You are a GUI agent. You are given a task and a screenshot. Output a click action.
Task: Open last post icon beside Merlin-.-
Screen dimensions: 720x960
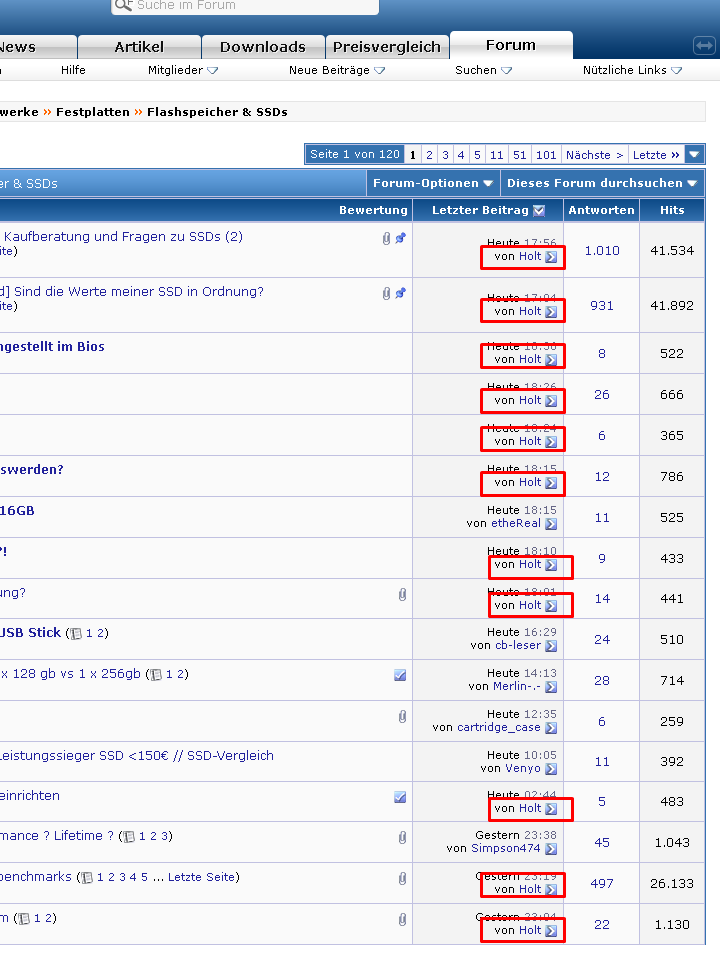(x=551, y=687)
